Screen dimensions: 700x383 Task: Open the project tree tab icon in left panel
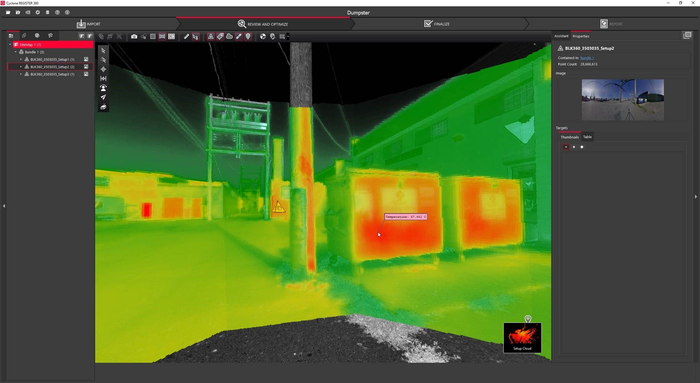pyautogui.click(x=11, y=36)
